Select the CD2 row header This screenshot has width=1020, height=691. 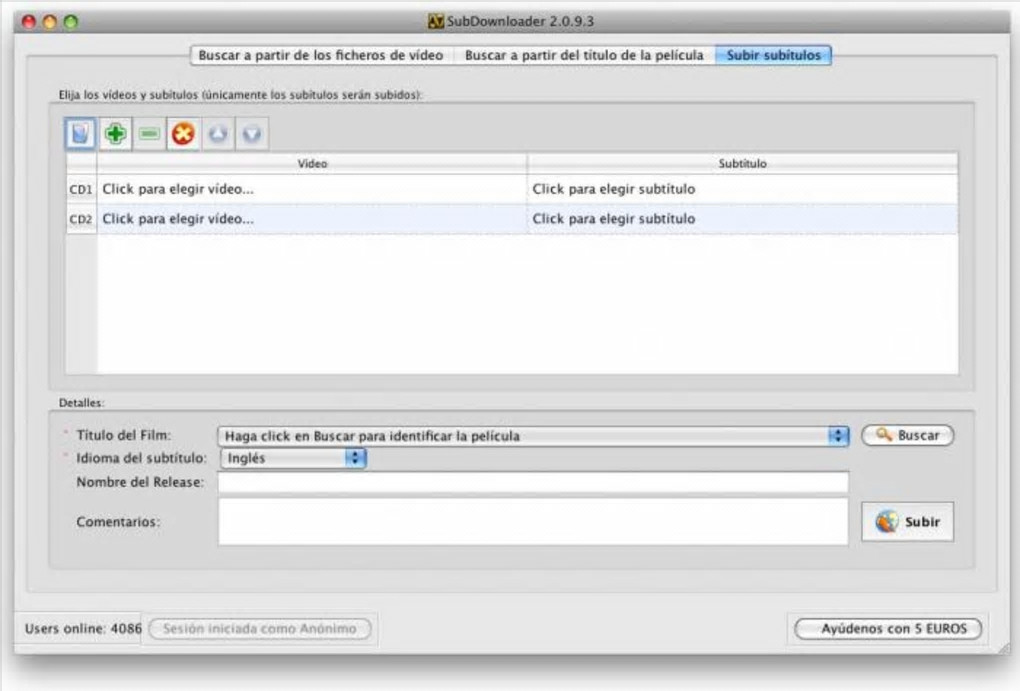(x=81, y=219)
